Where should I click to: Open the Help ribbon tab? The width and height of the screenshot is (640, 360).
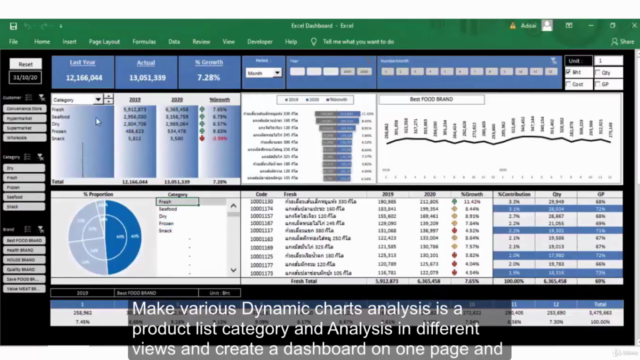click(291, 42)
